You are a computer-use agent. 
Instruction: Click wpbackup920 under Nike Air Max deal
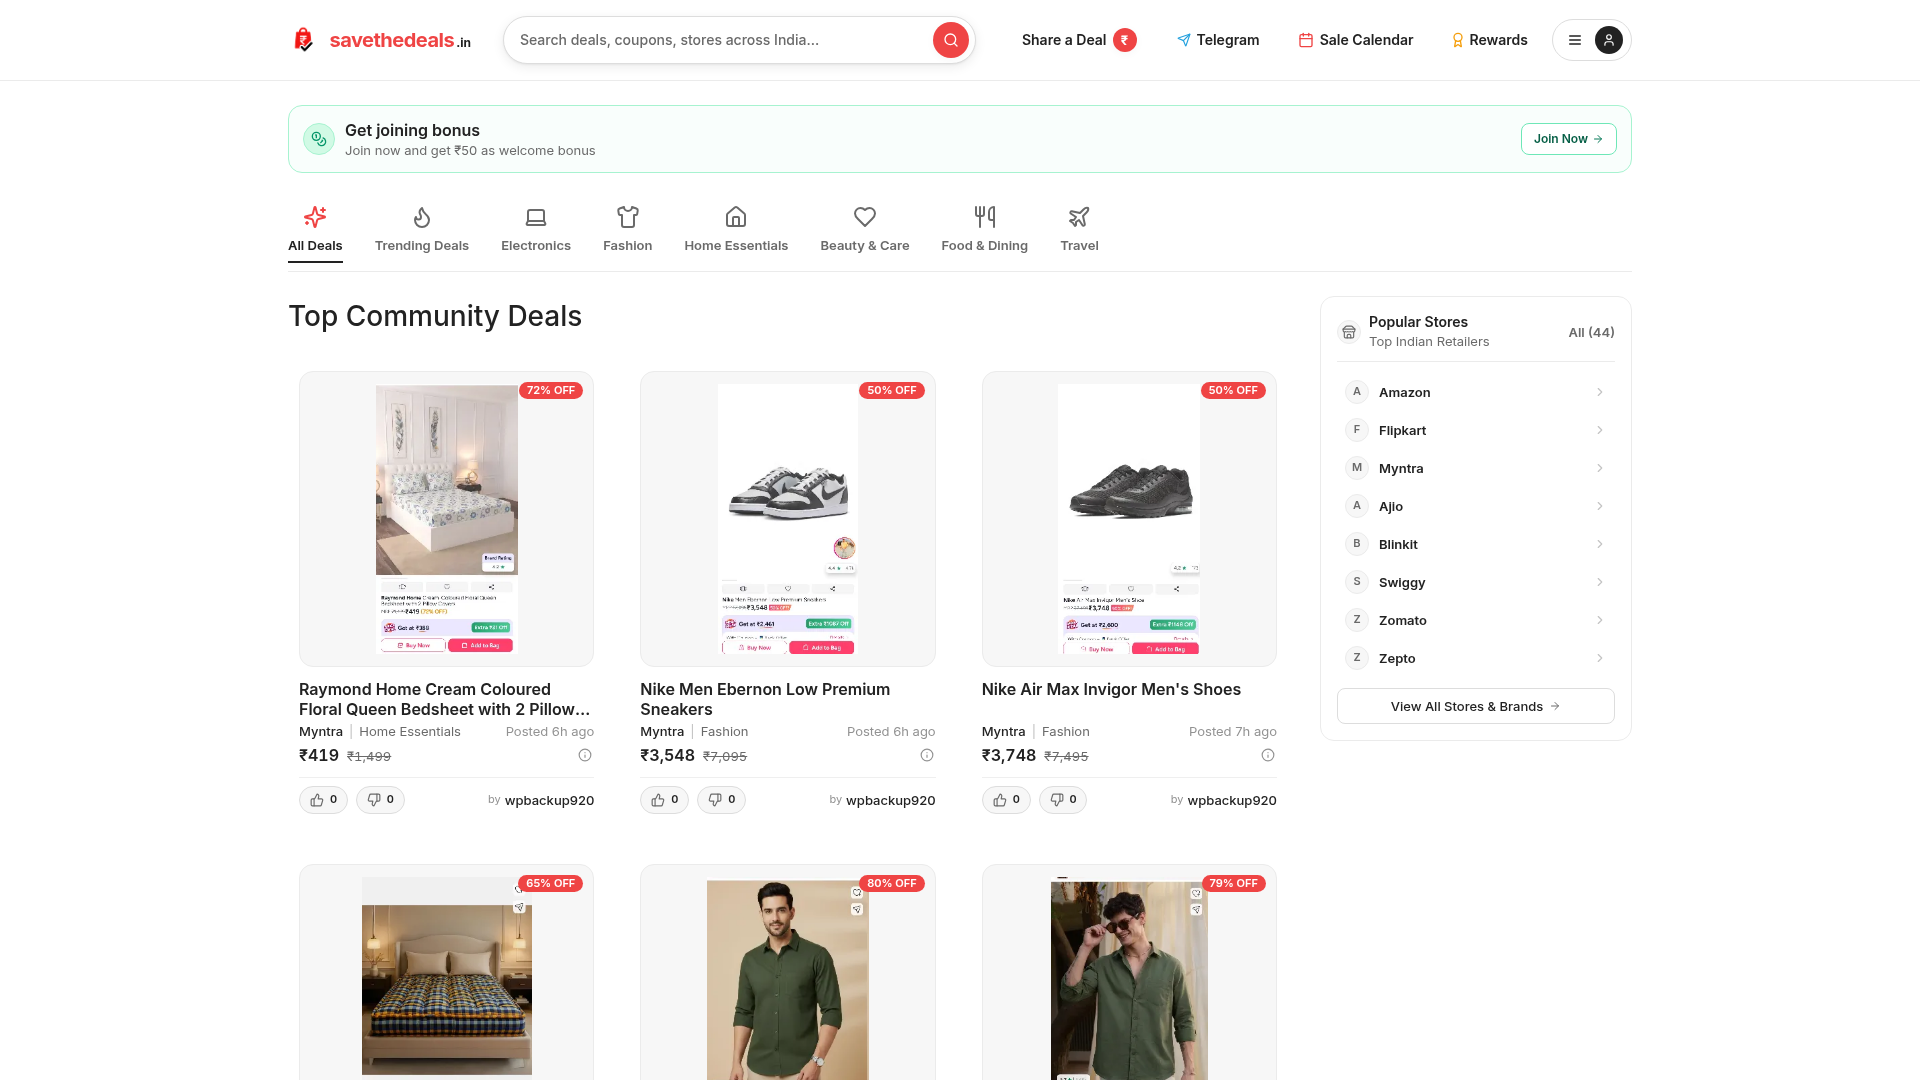point(1232,800)
